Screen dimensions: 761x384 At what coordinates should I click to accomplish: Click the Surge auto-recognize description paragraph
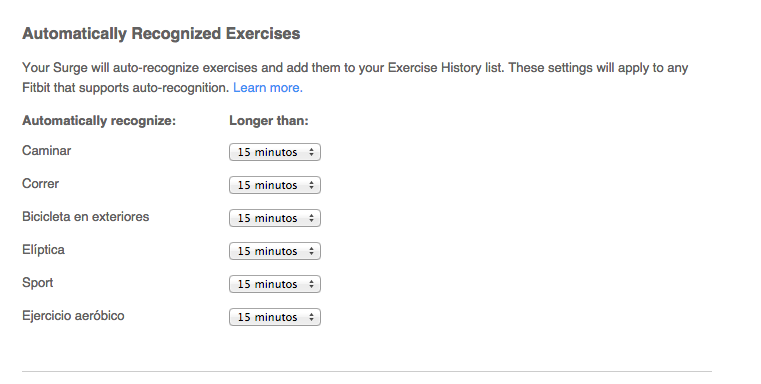pyautogui.click(x=355, y=78)
